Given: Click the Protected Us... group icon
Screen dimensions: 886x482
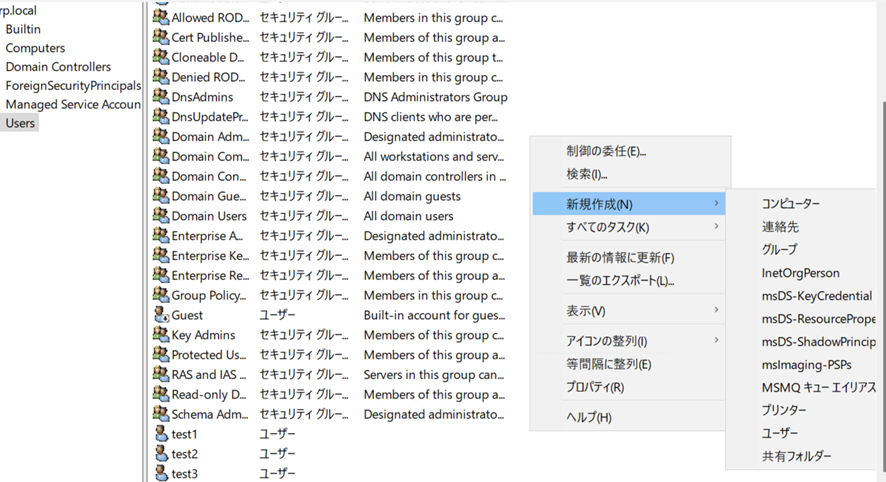Looking at the screenshot, I should pyautogui.click(x=161, y=354).
